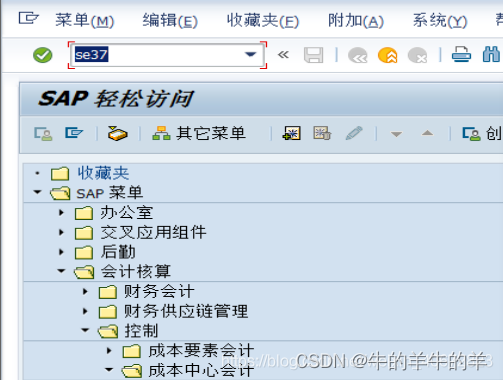Select the 会计核算 tree item

click(136, 271)
